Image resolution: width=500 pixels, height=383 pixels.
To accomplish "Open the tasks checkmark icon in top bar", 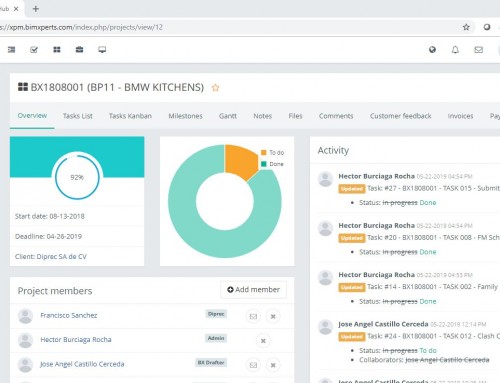I will 34,50.
